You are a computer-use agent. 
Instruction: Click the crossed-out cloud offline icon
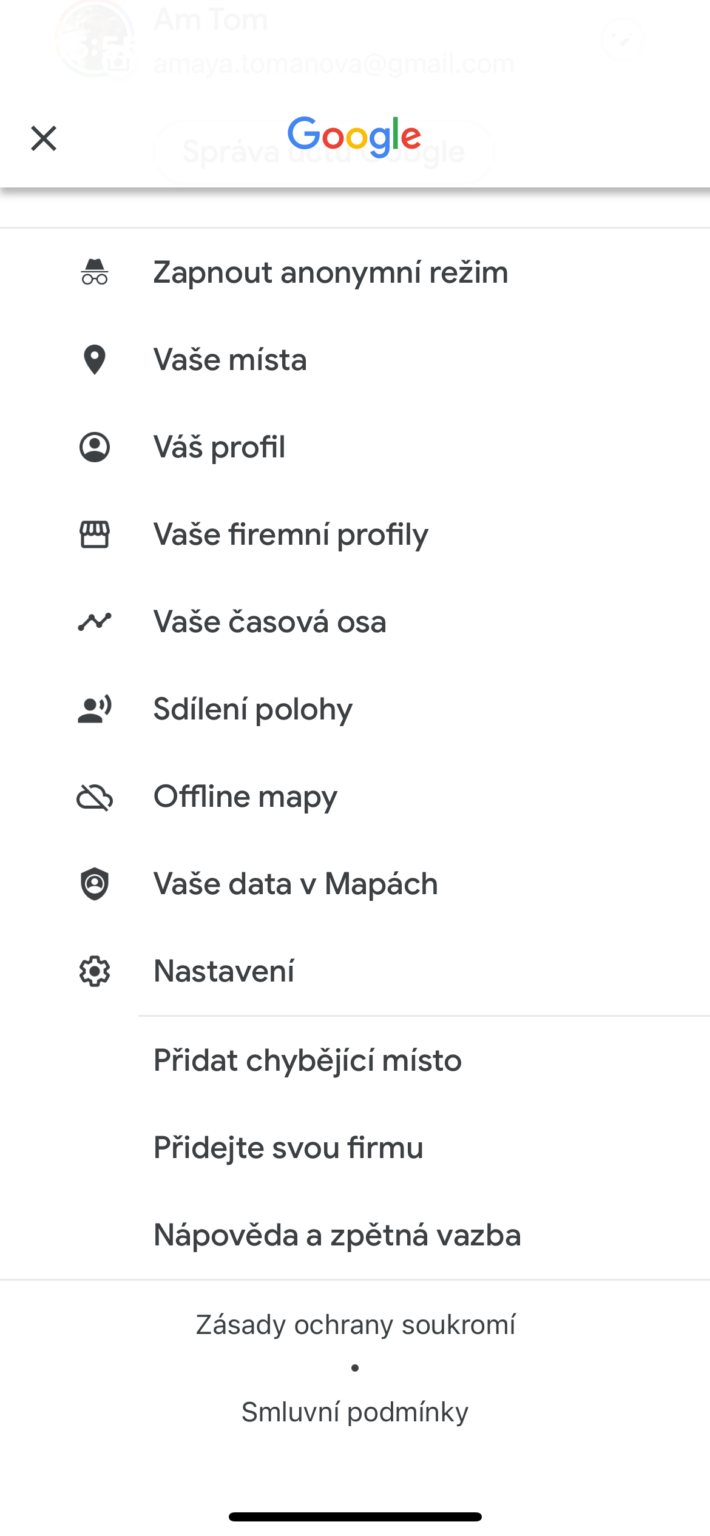(x=95, y=797)
